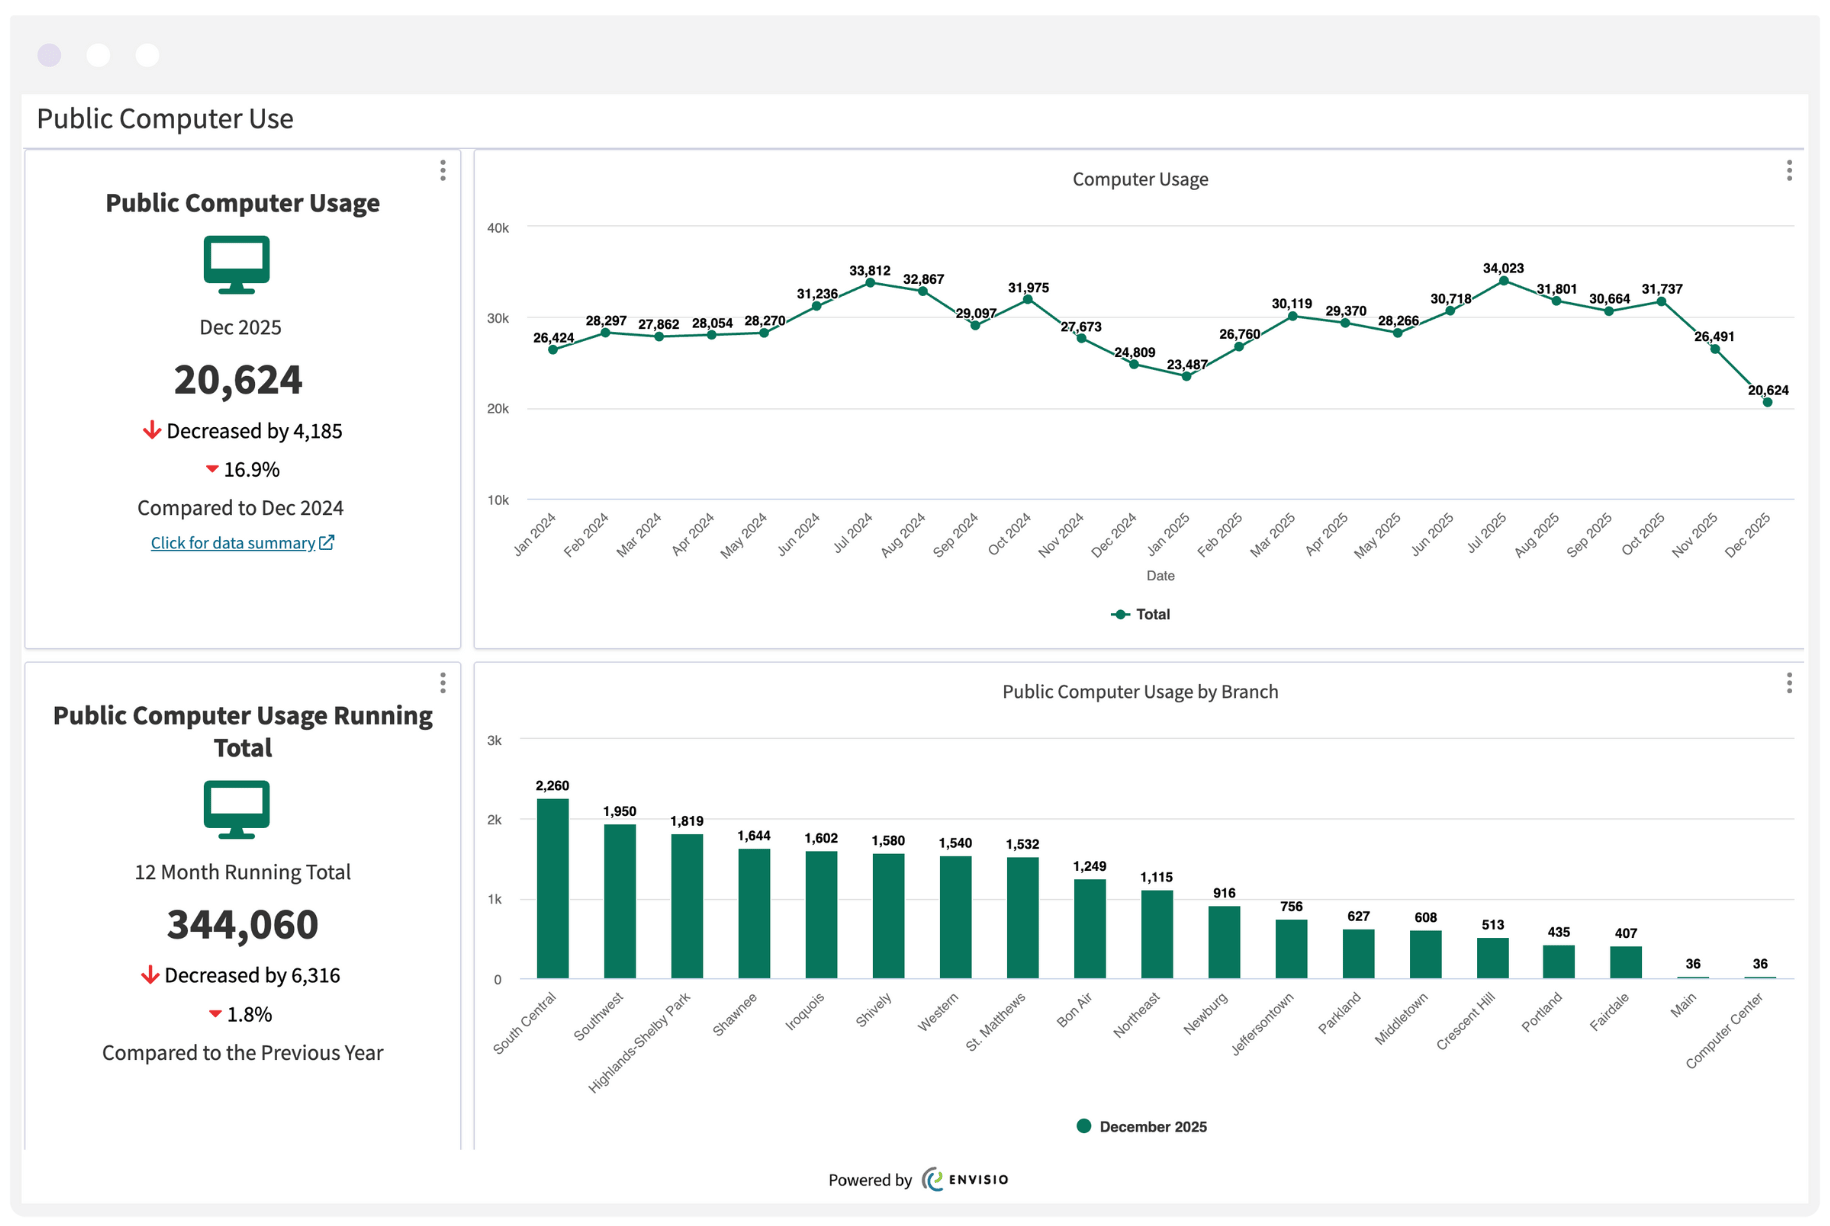Click the red triangle next to 1.8%
Viewport: 1830px width, 1226px height.
215,1013
